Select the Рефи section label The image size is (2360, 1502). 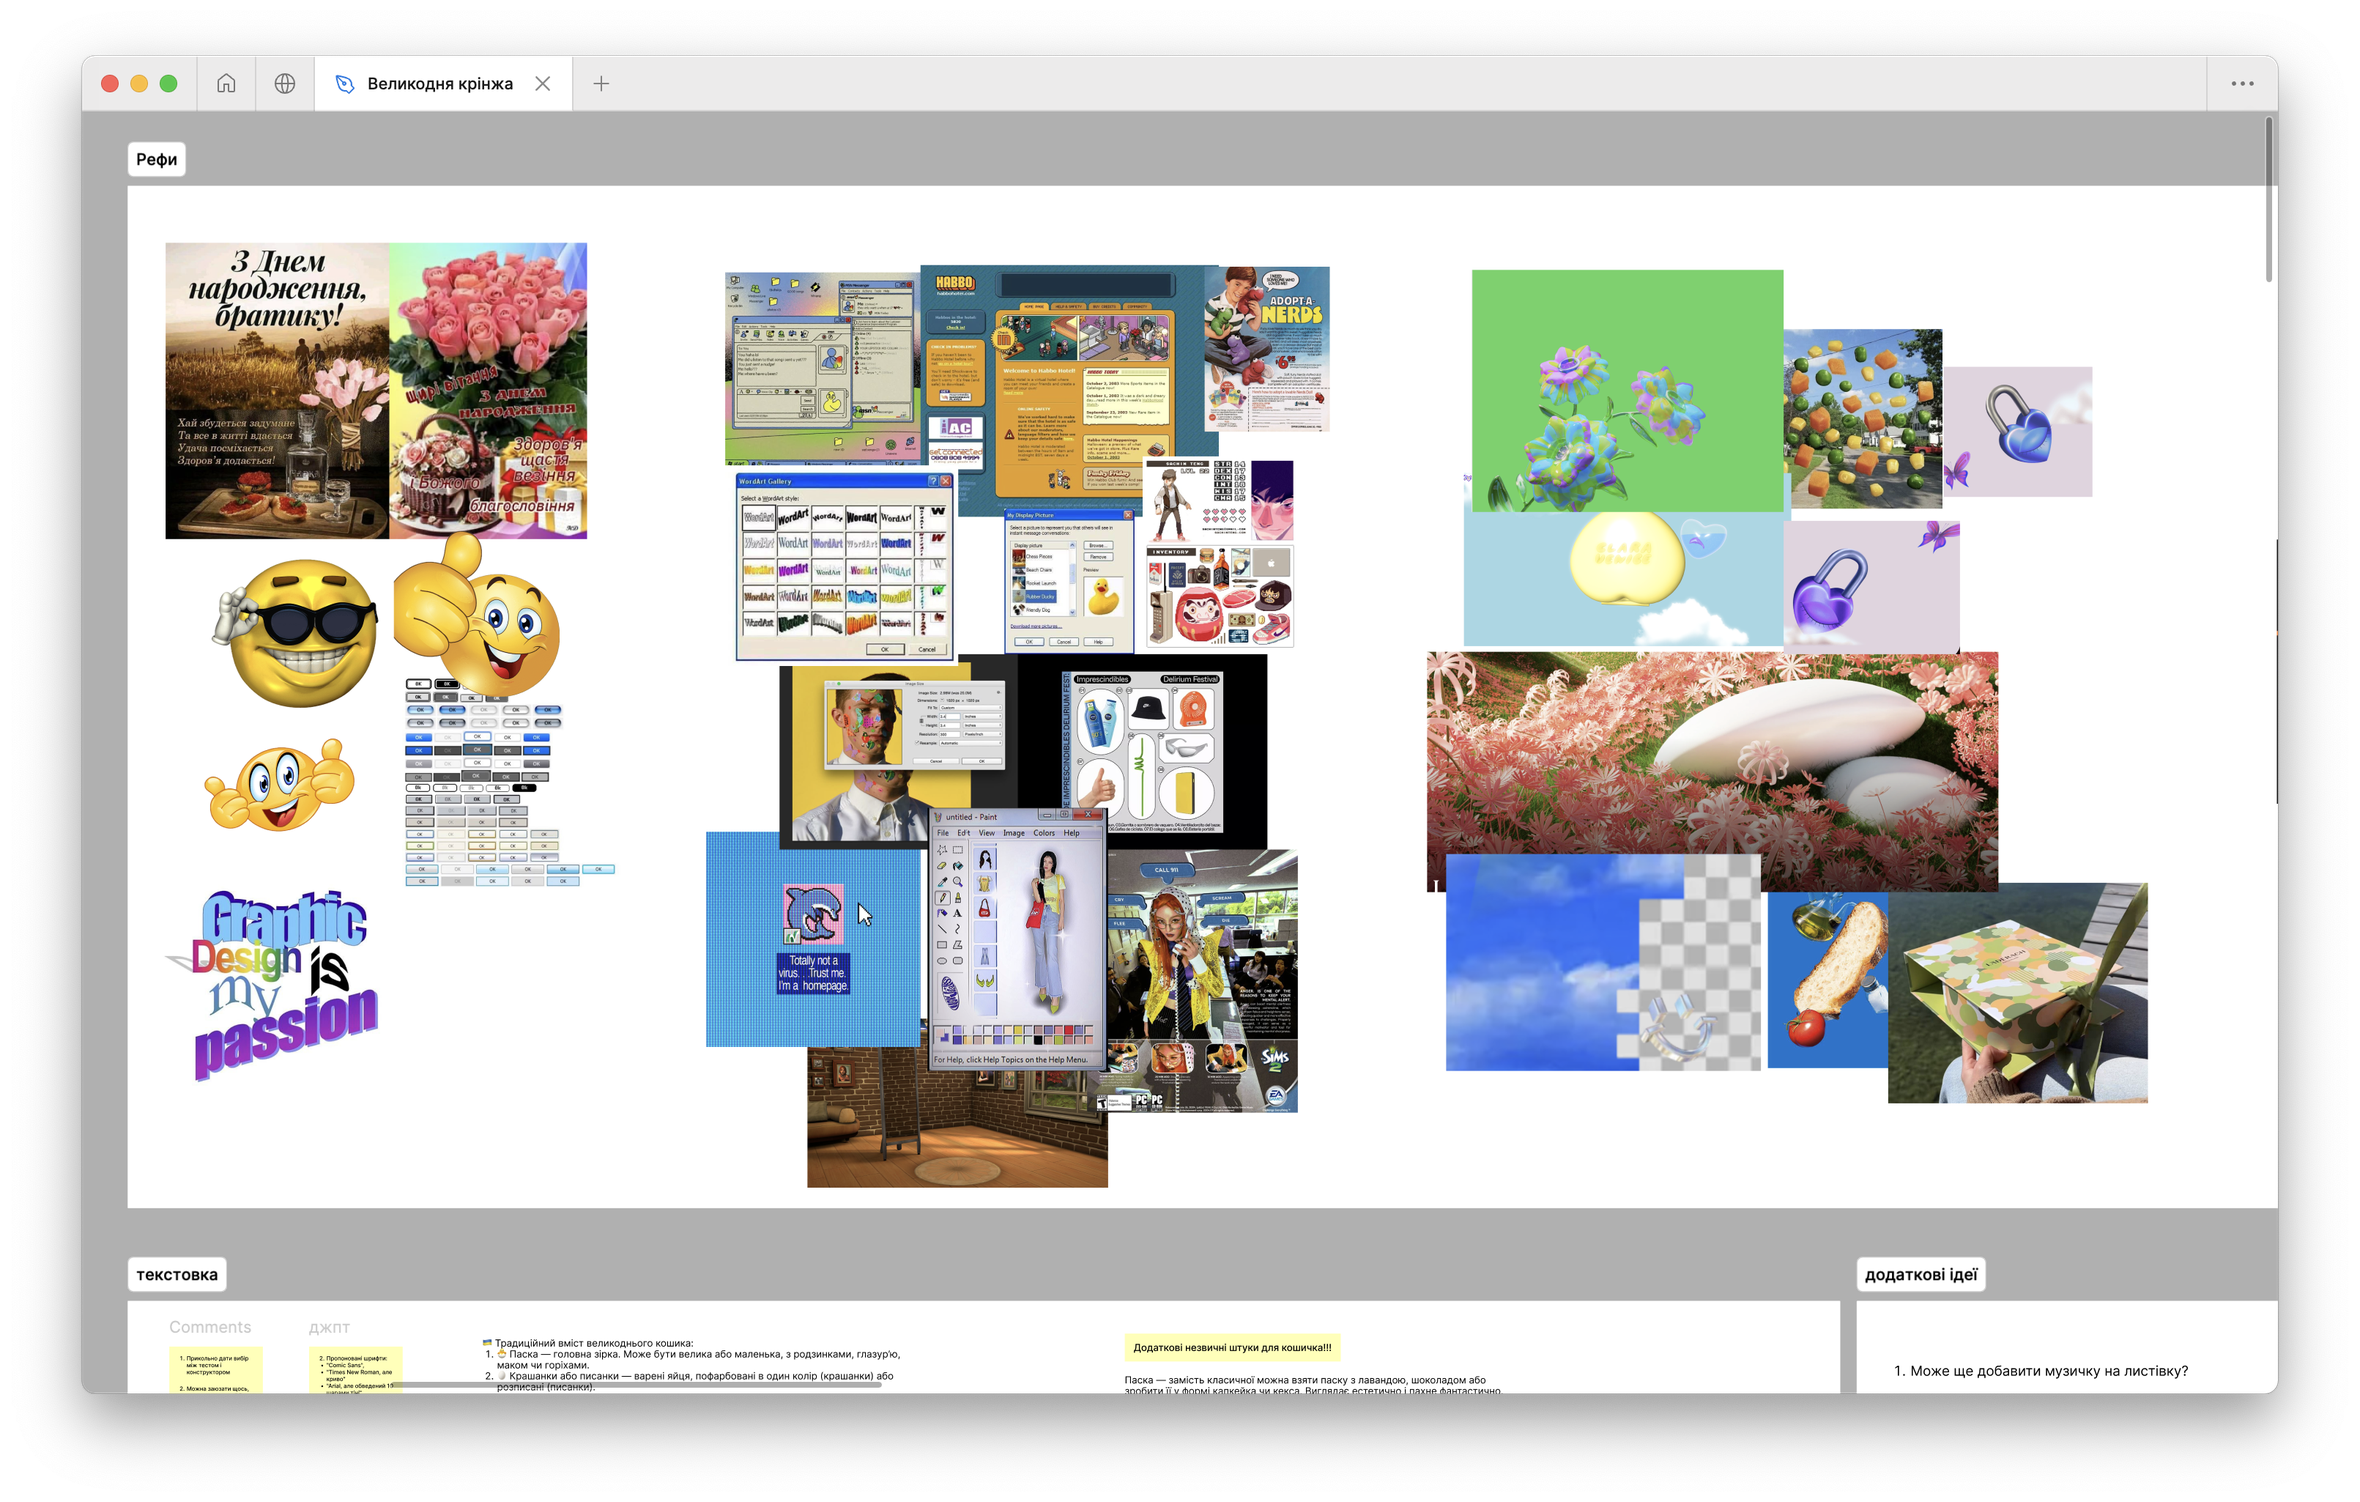click(x=157, y=159)
